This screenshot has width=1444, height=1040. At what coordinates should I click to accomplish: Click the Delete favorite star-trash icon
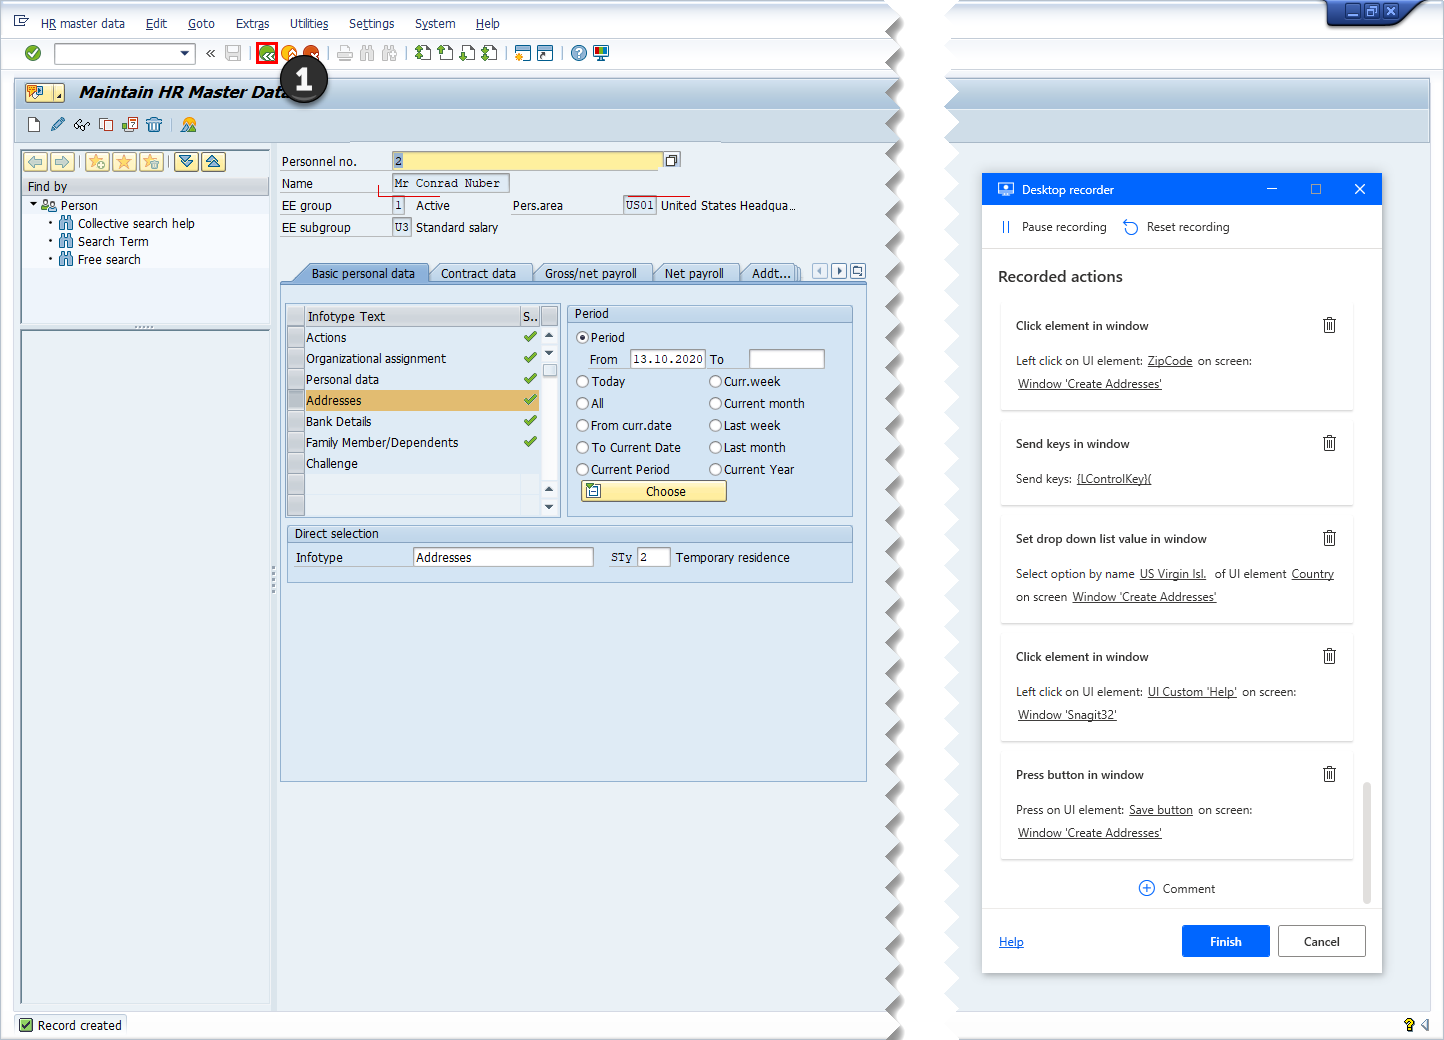click(x=151, y=162)
